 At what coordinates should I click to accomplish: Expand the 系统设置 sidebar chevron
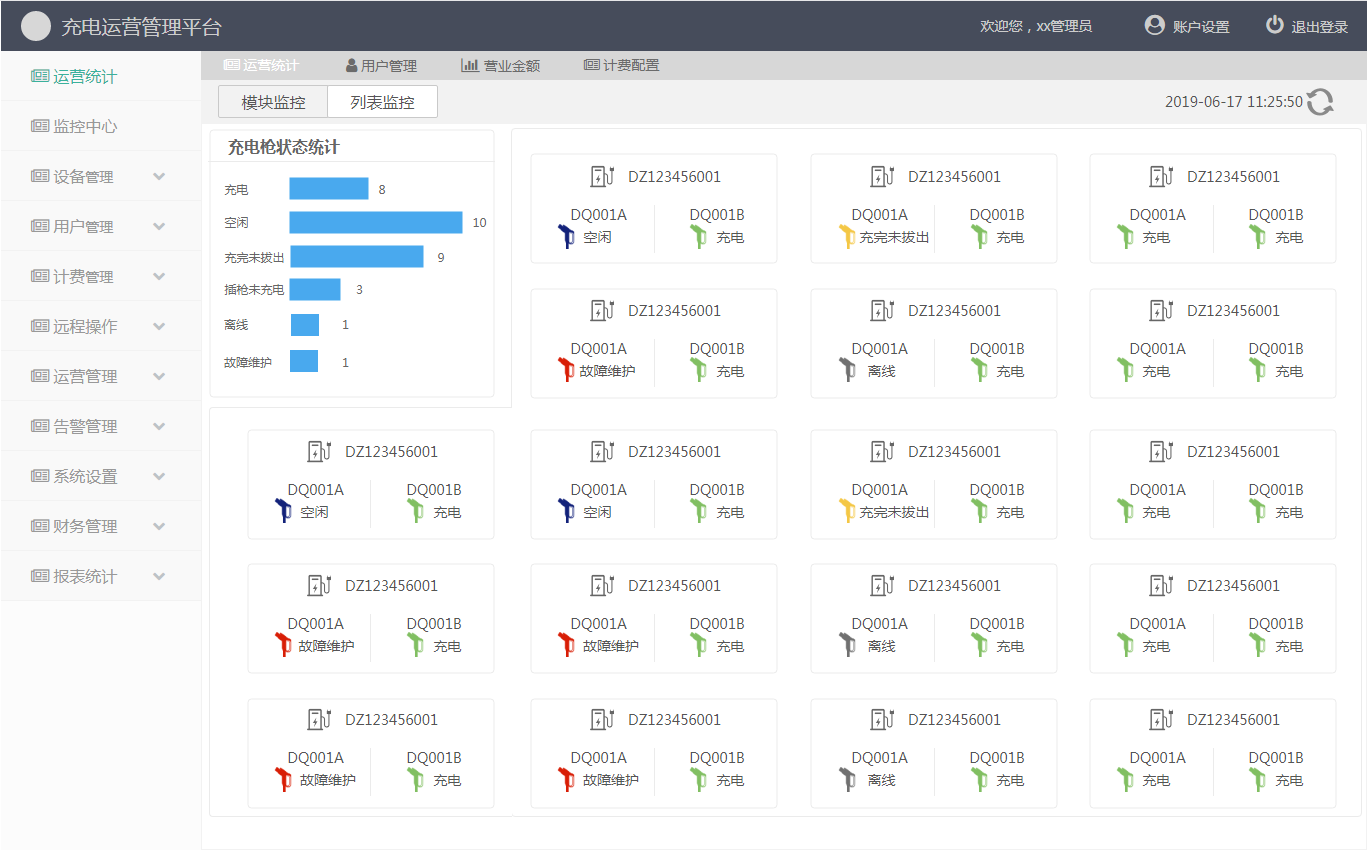click(159, 476)
